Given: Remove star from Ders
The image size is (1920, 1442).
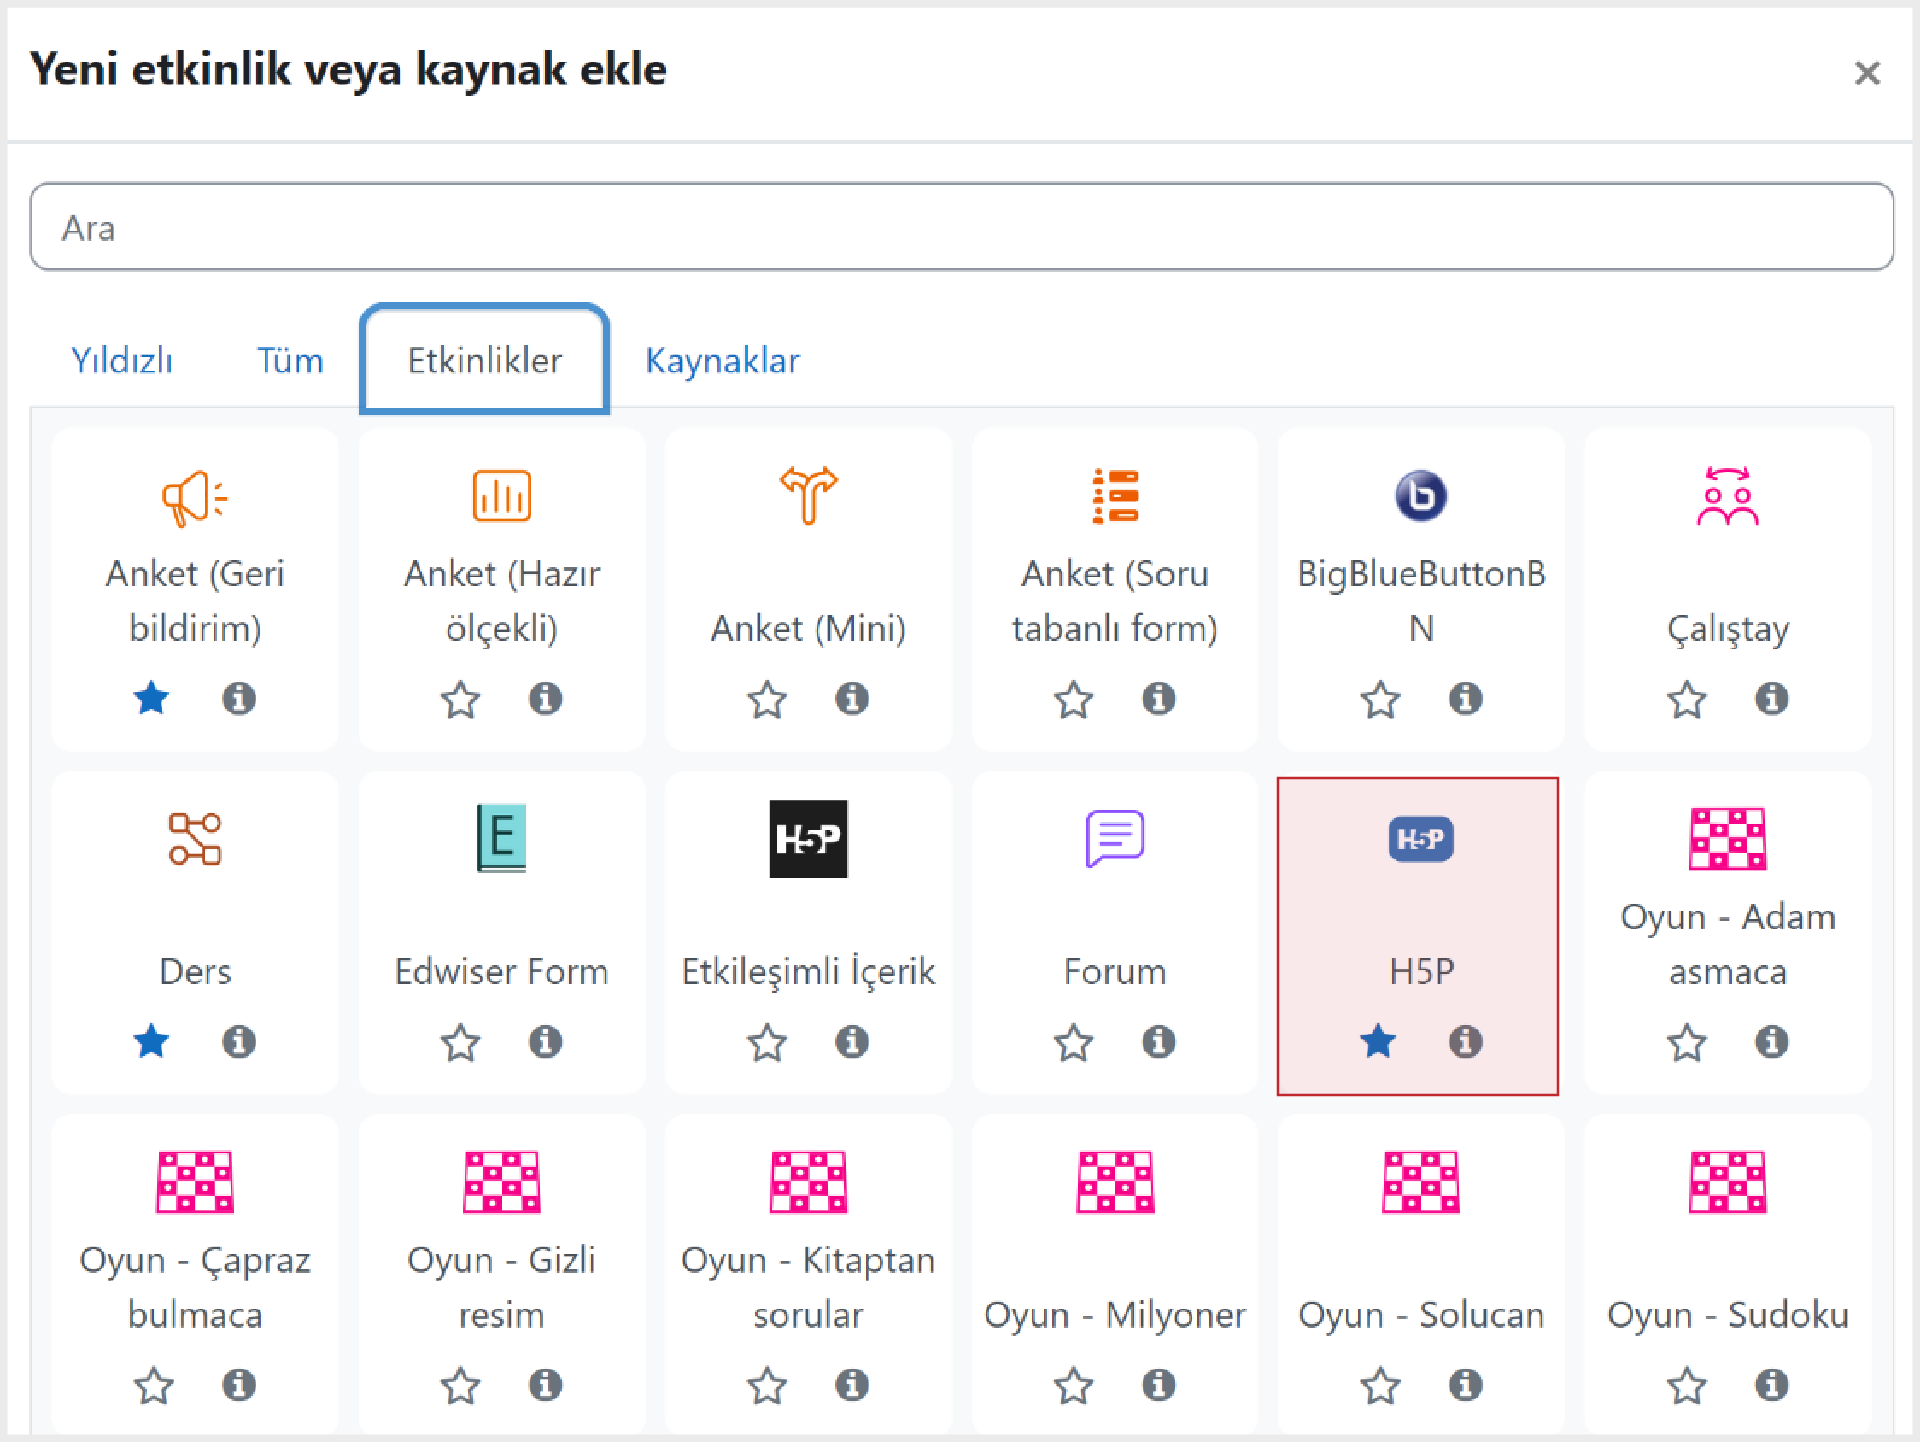Looking at the screenshot, I should 152,1041.
